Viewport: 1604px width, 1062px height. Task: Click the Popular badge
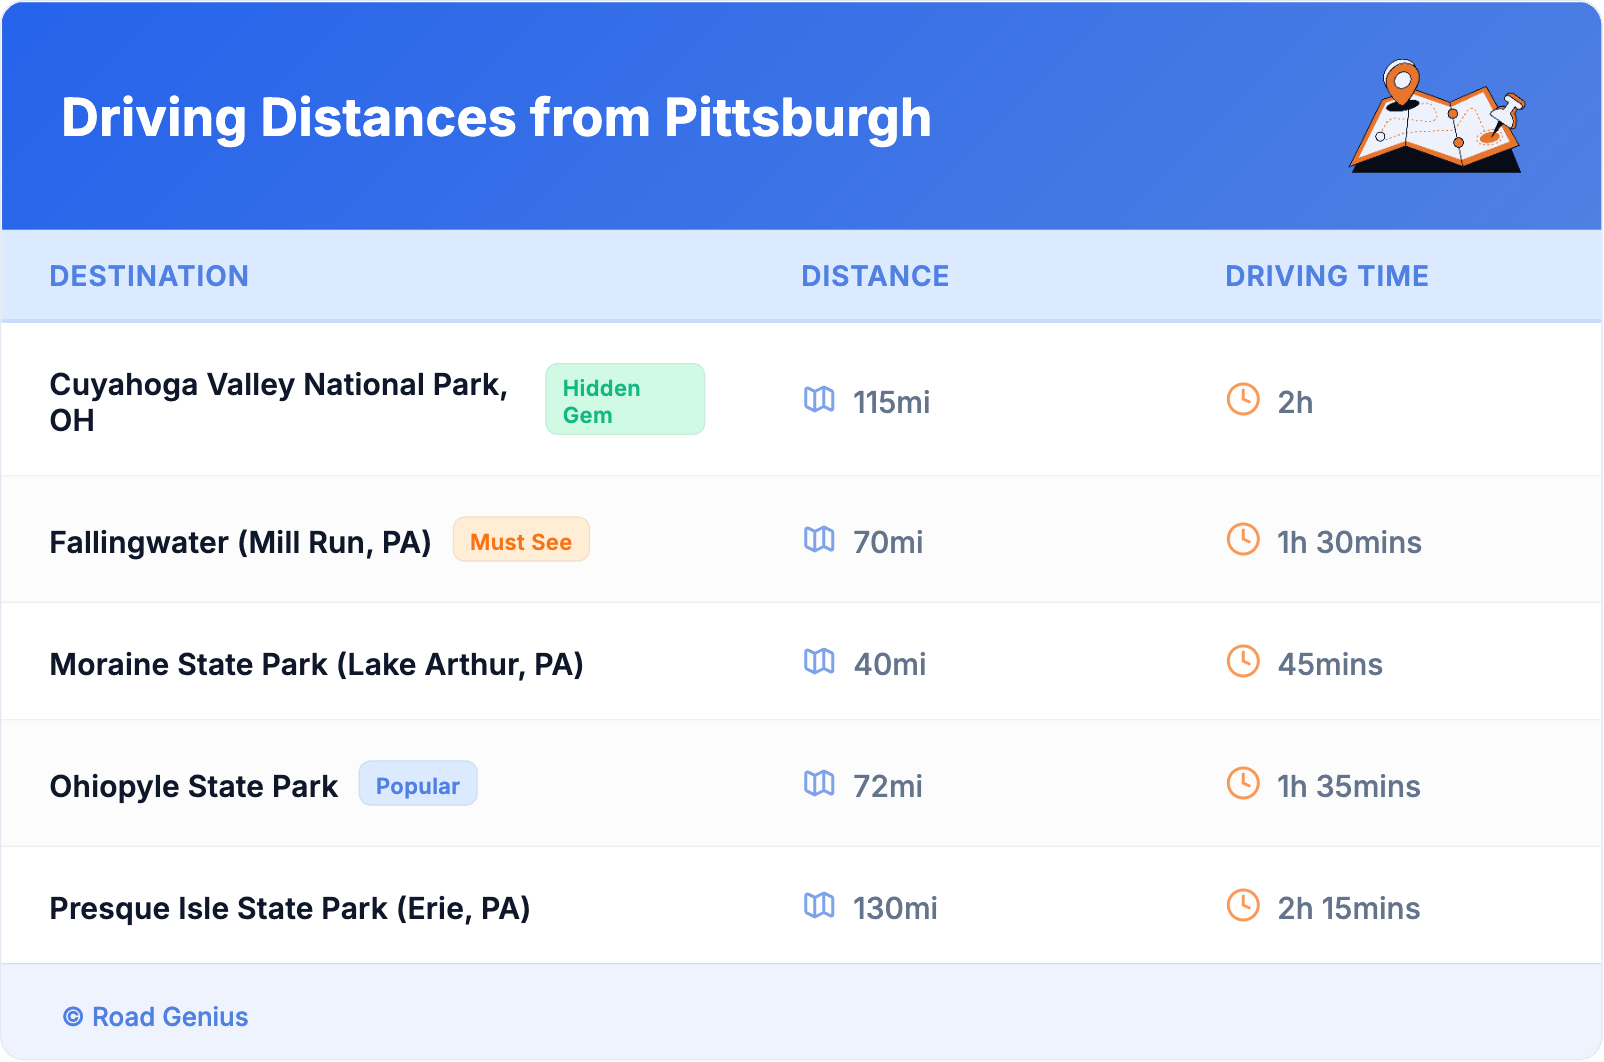click(x=418, y=785)
